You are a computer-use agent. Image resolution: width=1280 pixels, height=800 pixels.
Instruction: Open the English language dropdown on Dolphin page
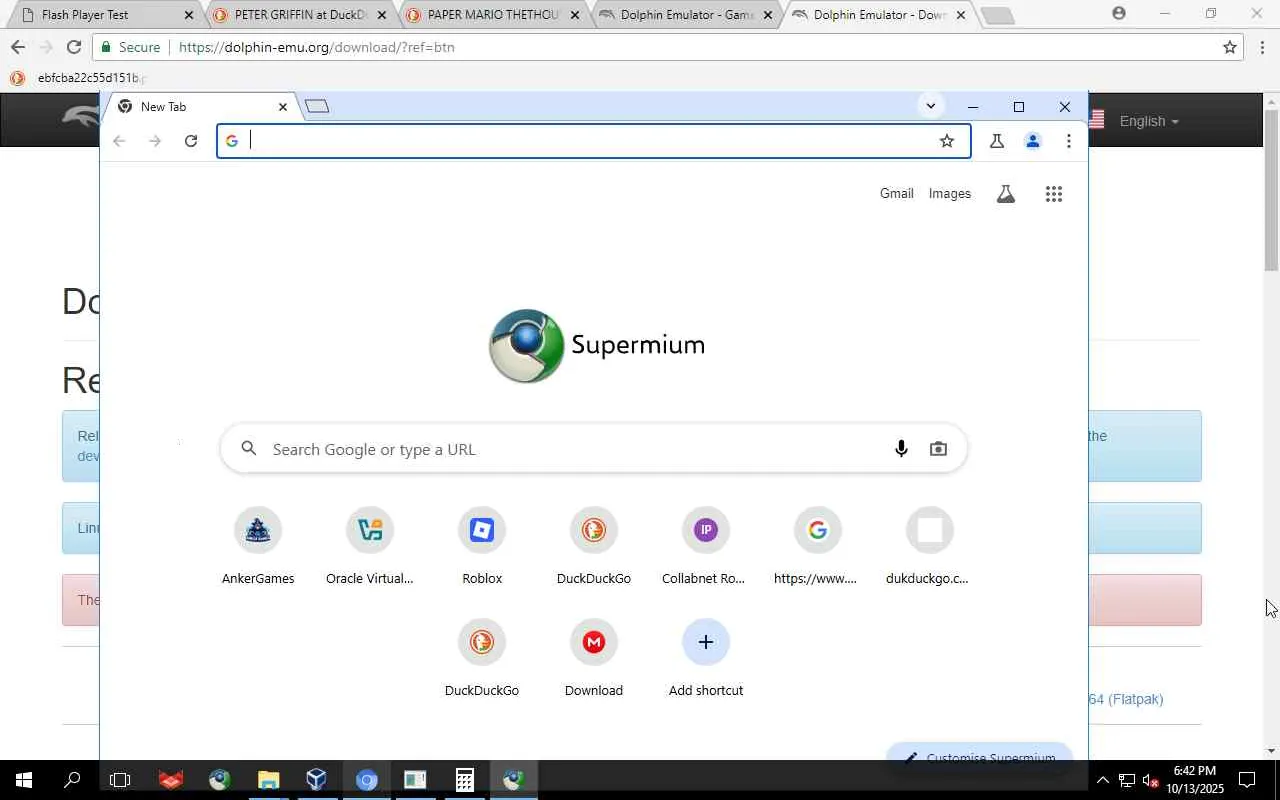tap(1148, 121)
